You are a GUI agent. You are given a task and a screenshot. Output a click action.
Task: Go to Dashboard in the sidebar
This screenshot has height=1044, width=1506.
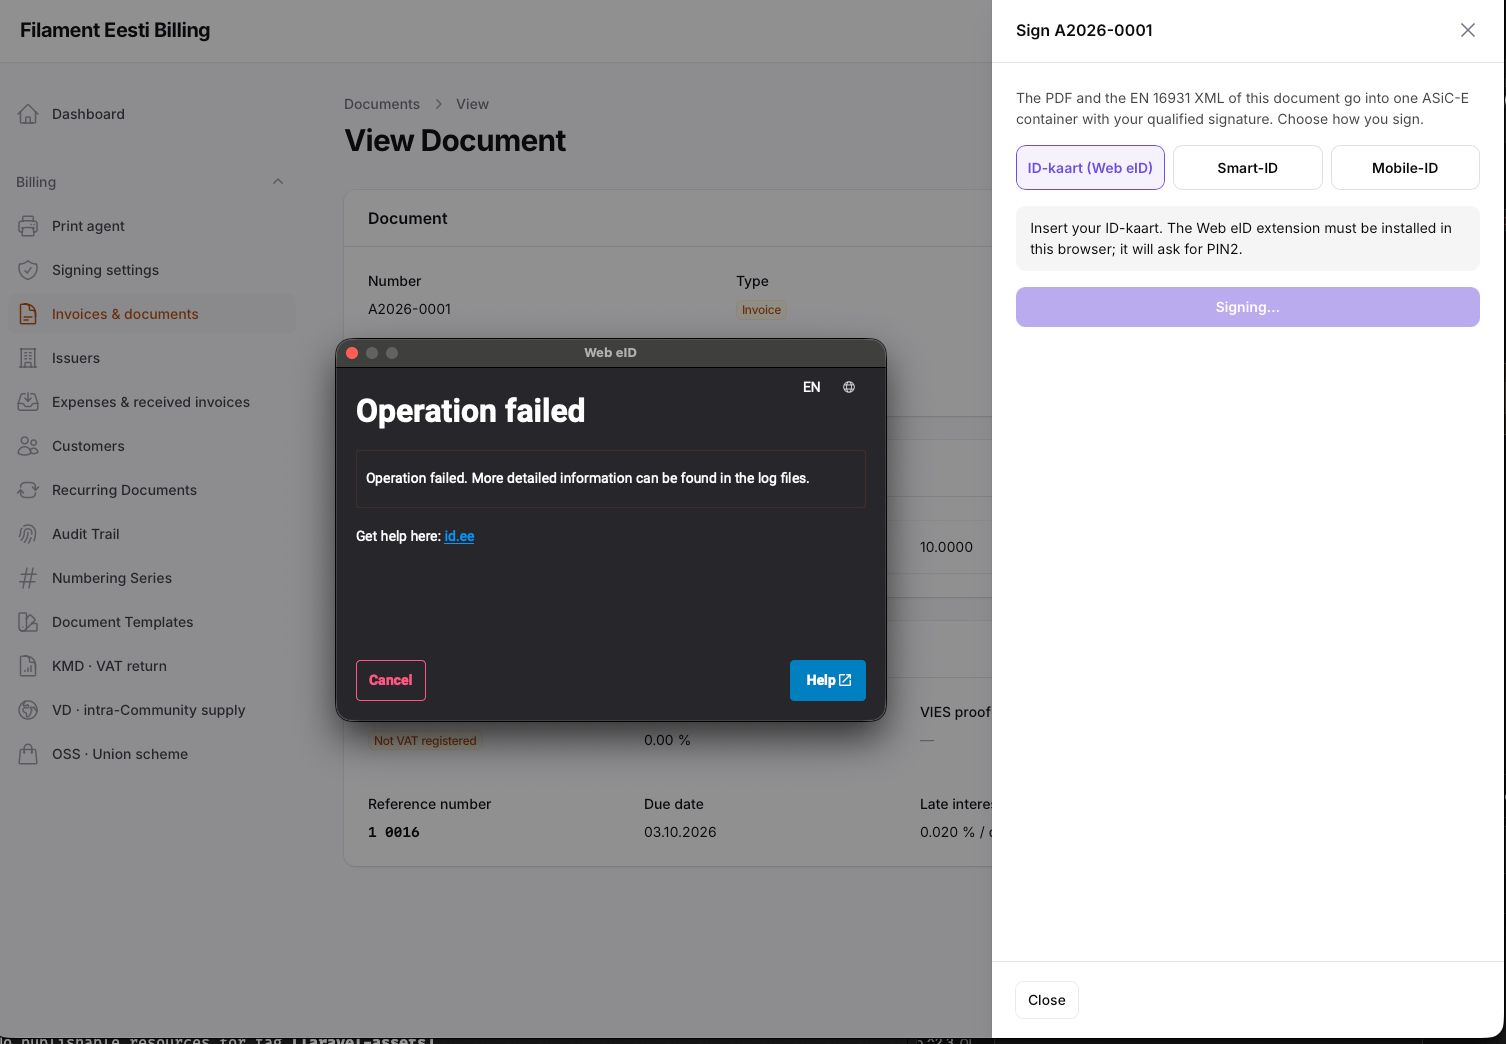click(152, 114)
